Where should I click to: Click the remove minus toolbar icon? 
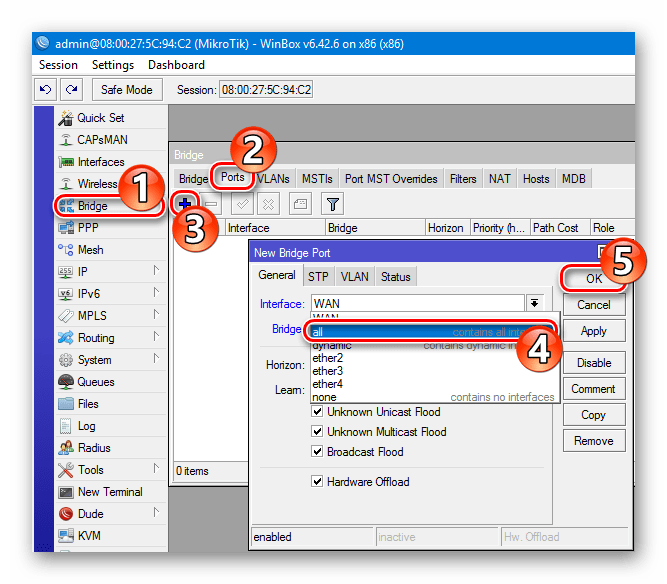[x=211, y=205]
